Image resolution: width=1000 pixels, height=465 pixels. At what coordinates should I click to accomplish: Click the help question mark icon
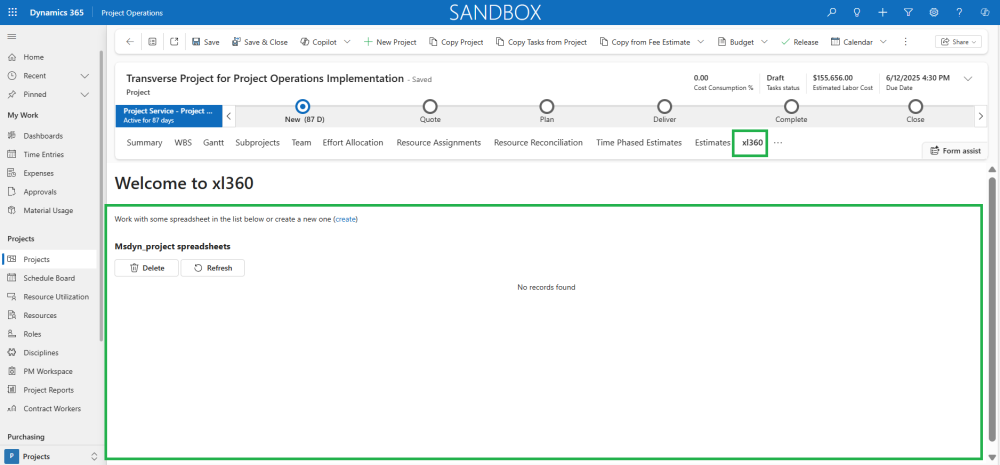pos(959,12)
